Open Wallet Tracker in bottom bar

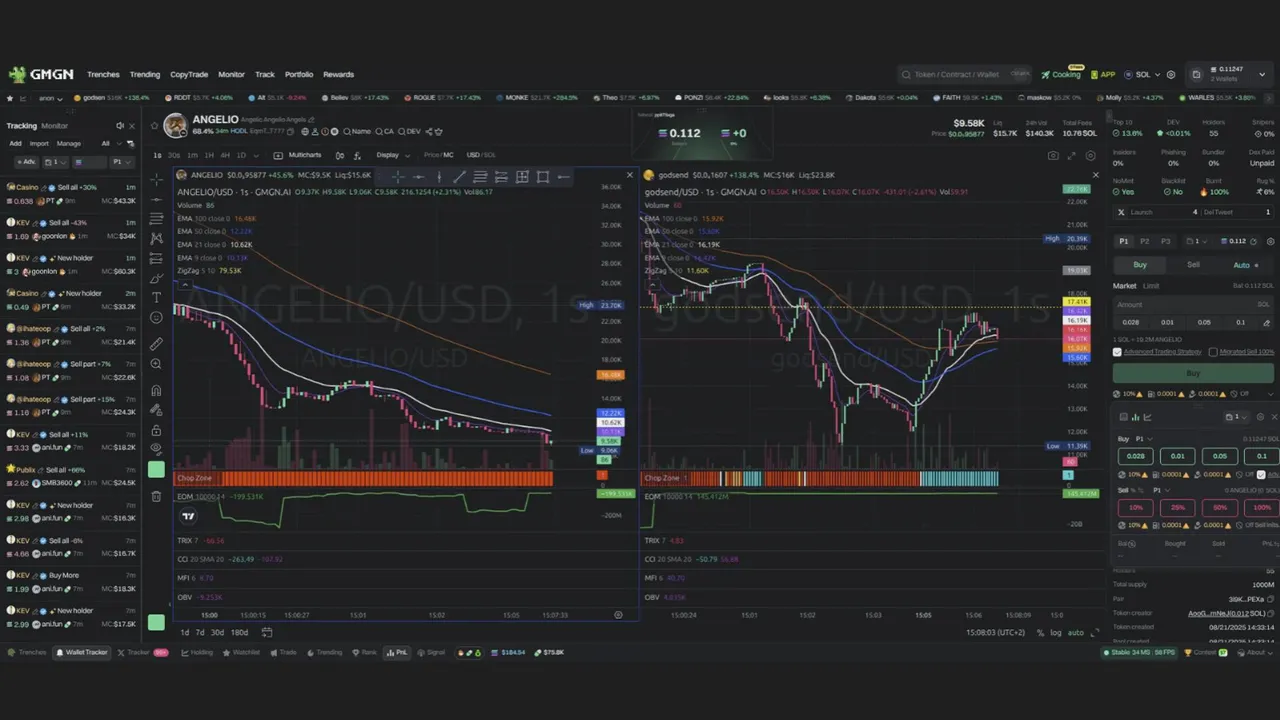coord(82,652)
